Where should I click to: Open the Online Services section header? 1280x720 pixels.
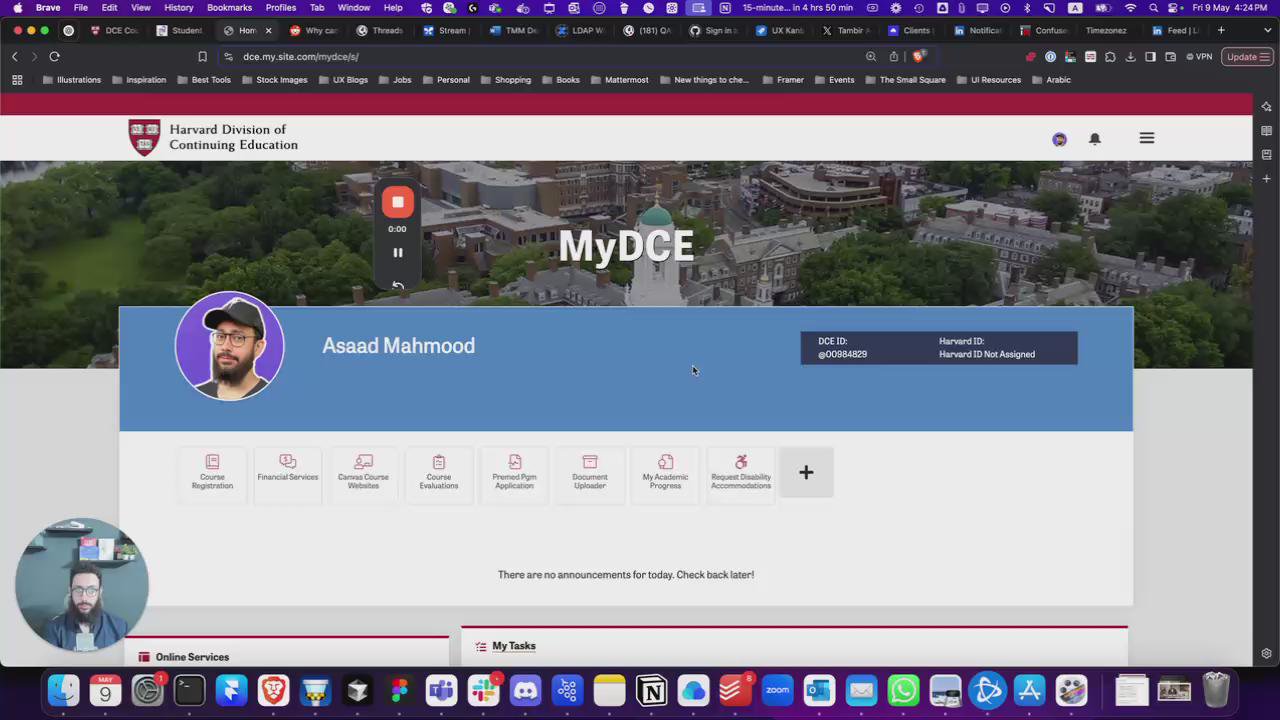(192, 657)
